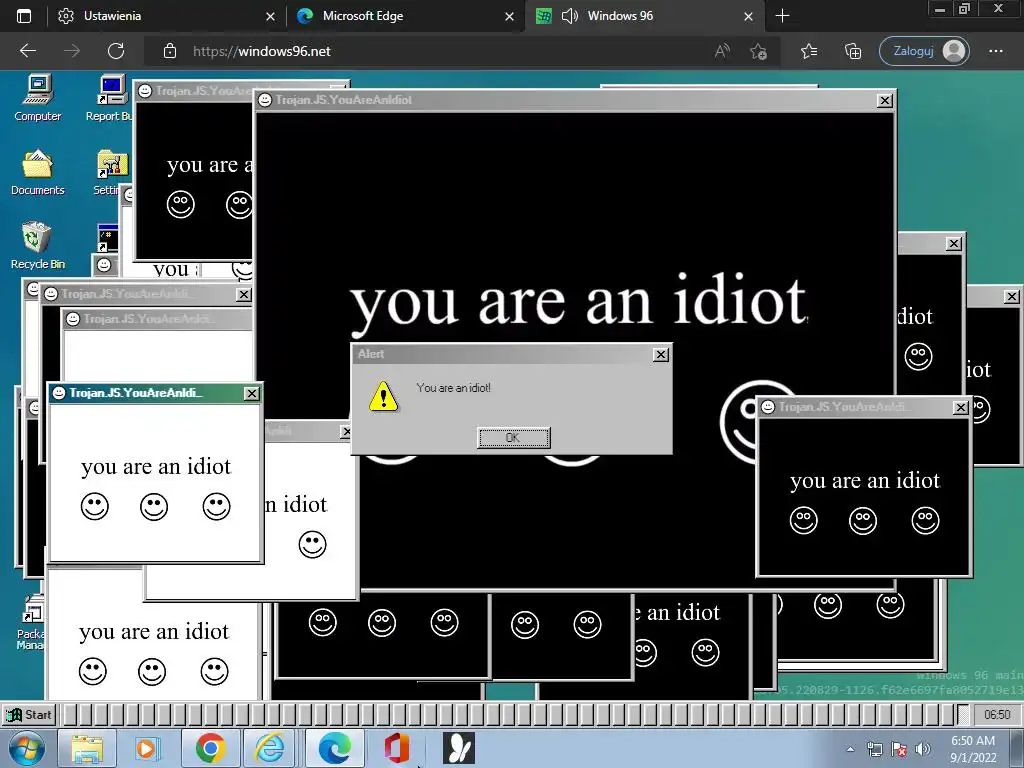Open the Report Bug desktop icon
This screenshot has height=768, width=1024.
110,98
